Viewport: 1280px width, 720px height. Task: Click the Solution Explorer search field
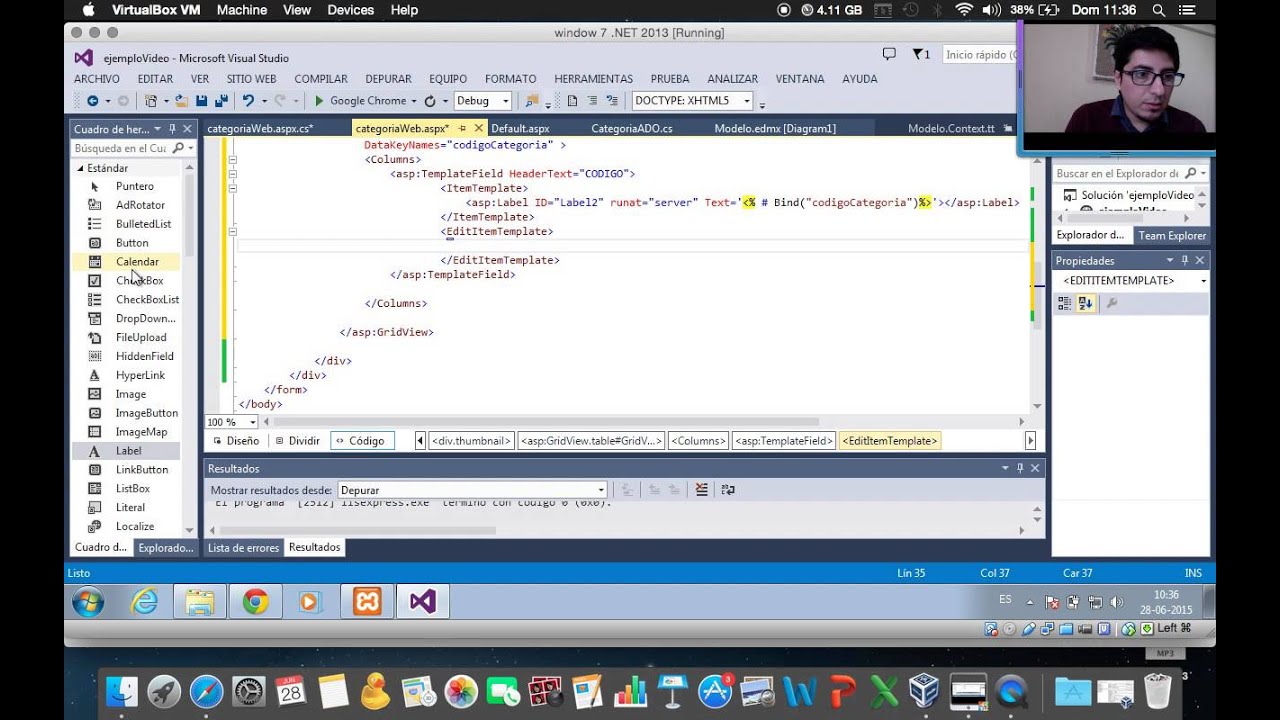click(x=1117, y=173)
